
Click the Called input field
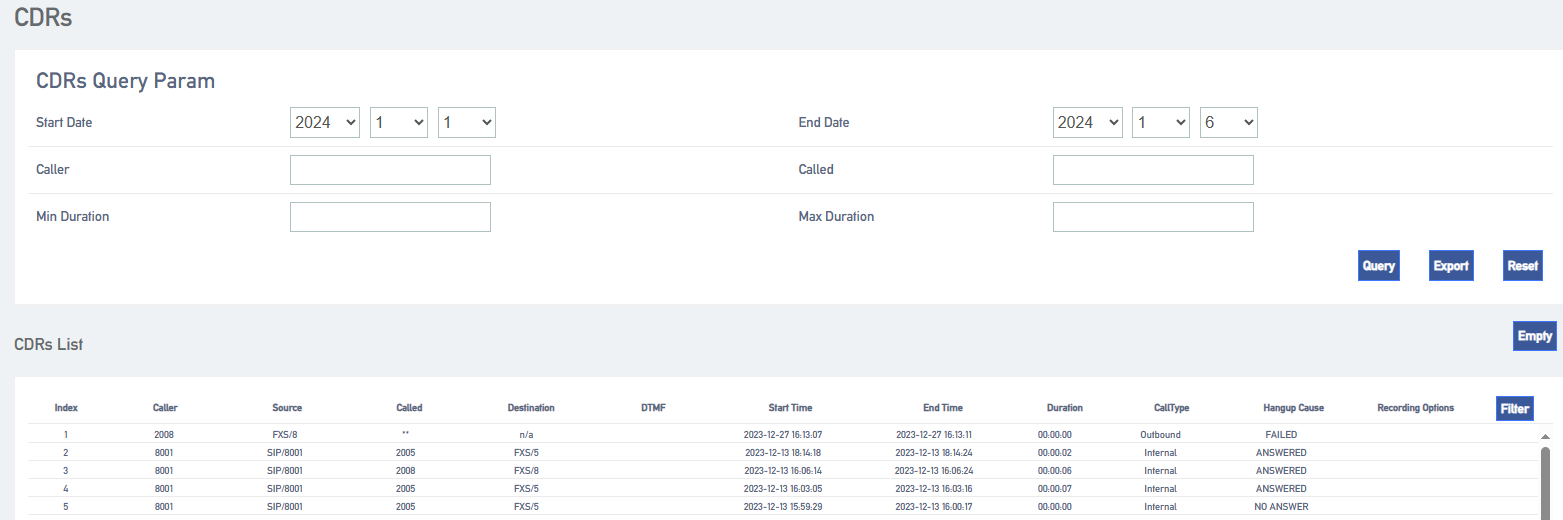[x=1153, y=170]
